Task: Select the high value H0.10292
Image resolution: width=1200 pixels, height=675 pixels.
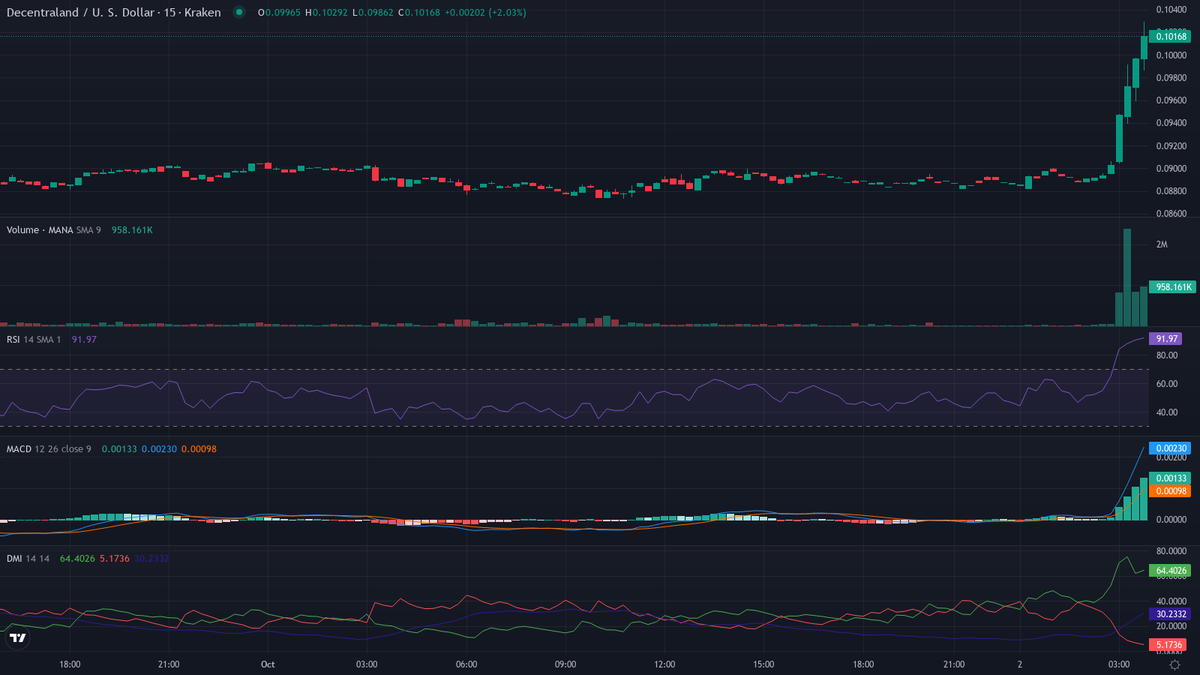Action: click(325, 13)
